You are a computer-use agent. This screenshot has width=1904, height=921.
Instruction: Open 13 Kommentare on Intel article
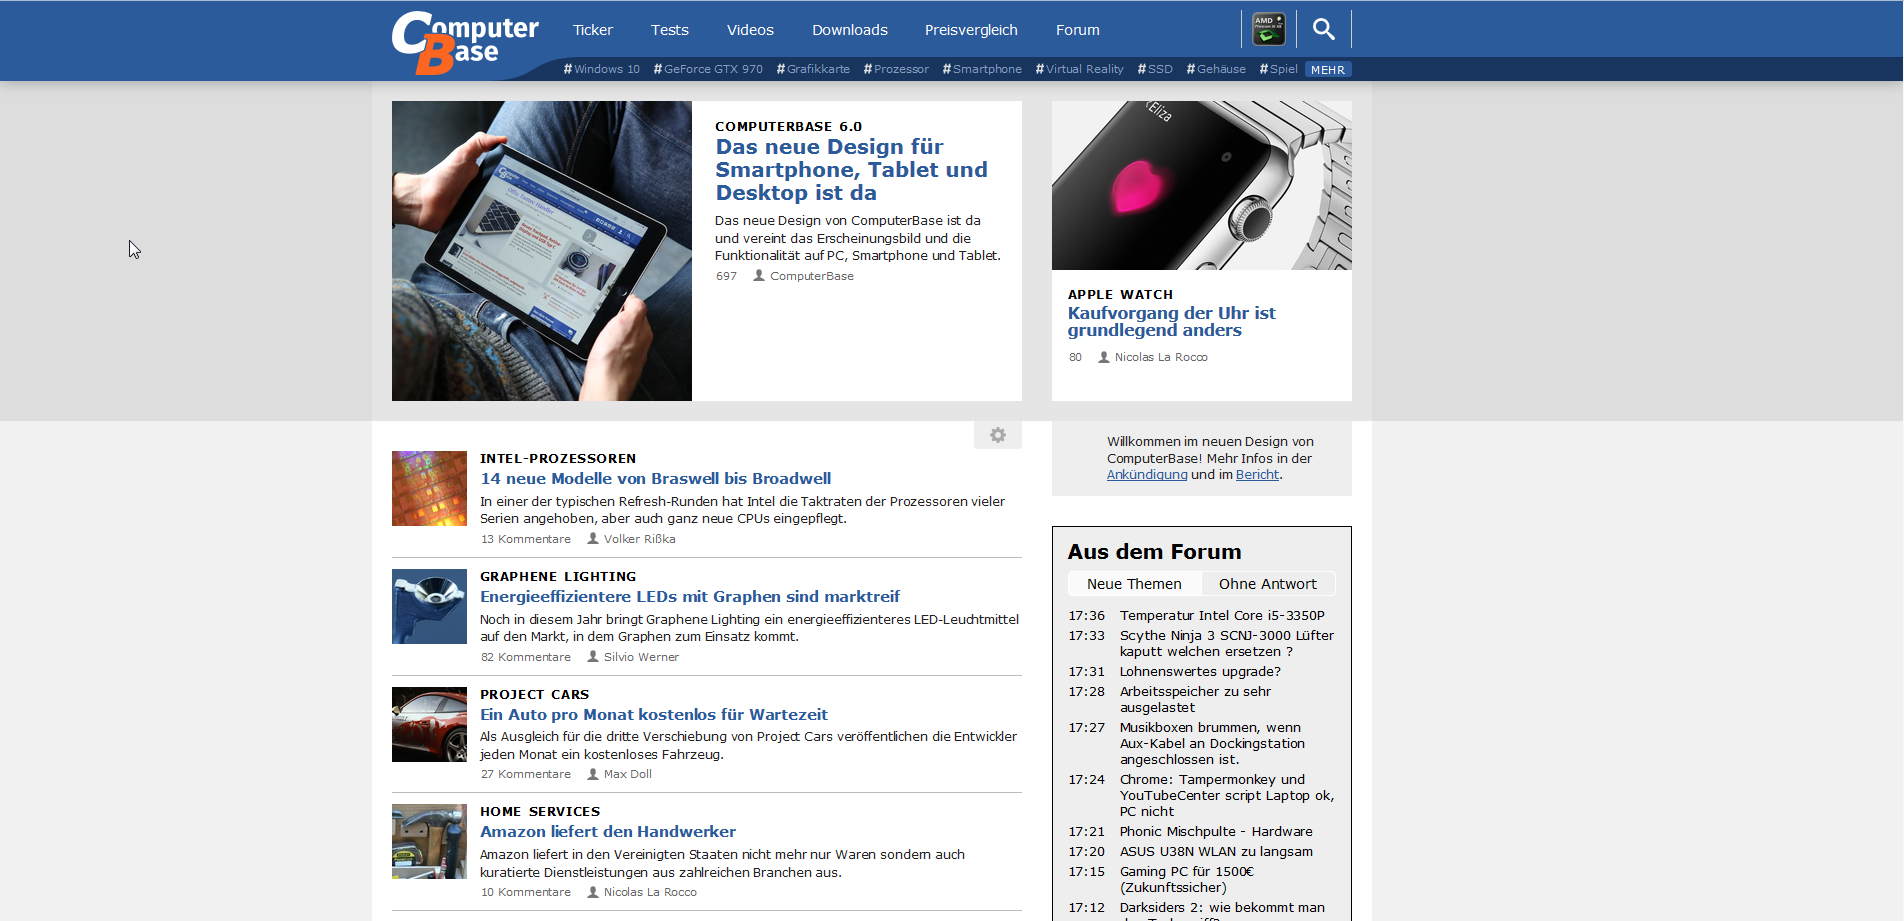pos(526,539)
